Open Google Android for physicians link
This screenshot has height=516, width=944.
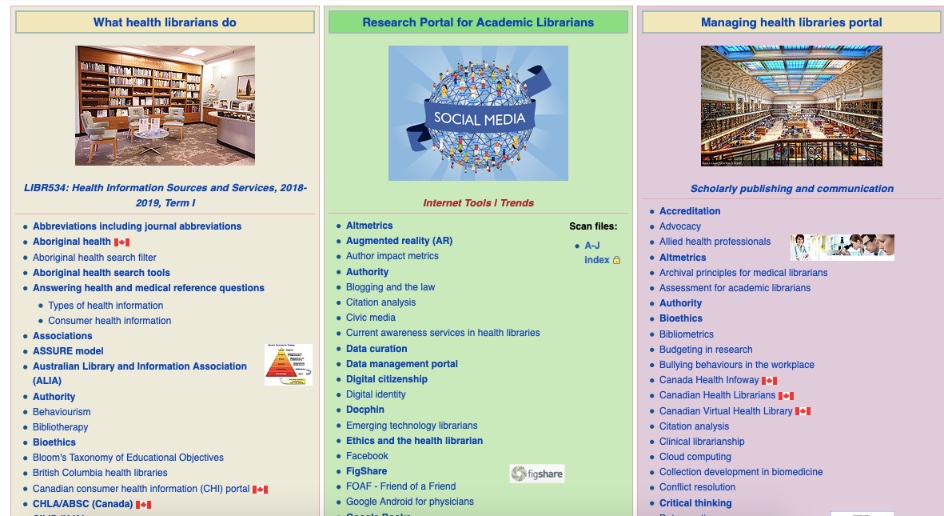click(409, 502)
